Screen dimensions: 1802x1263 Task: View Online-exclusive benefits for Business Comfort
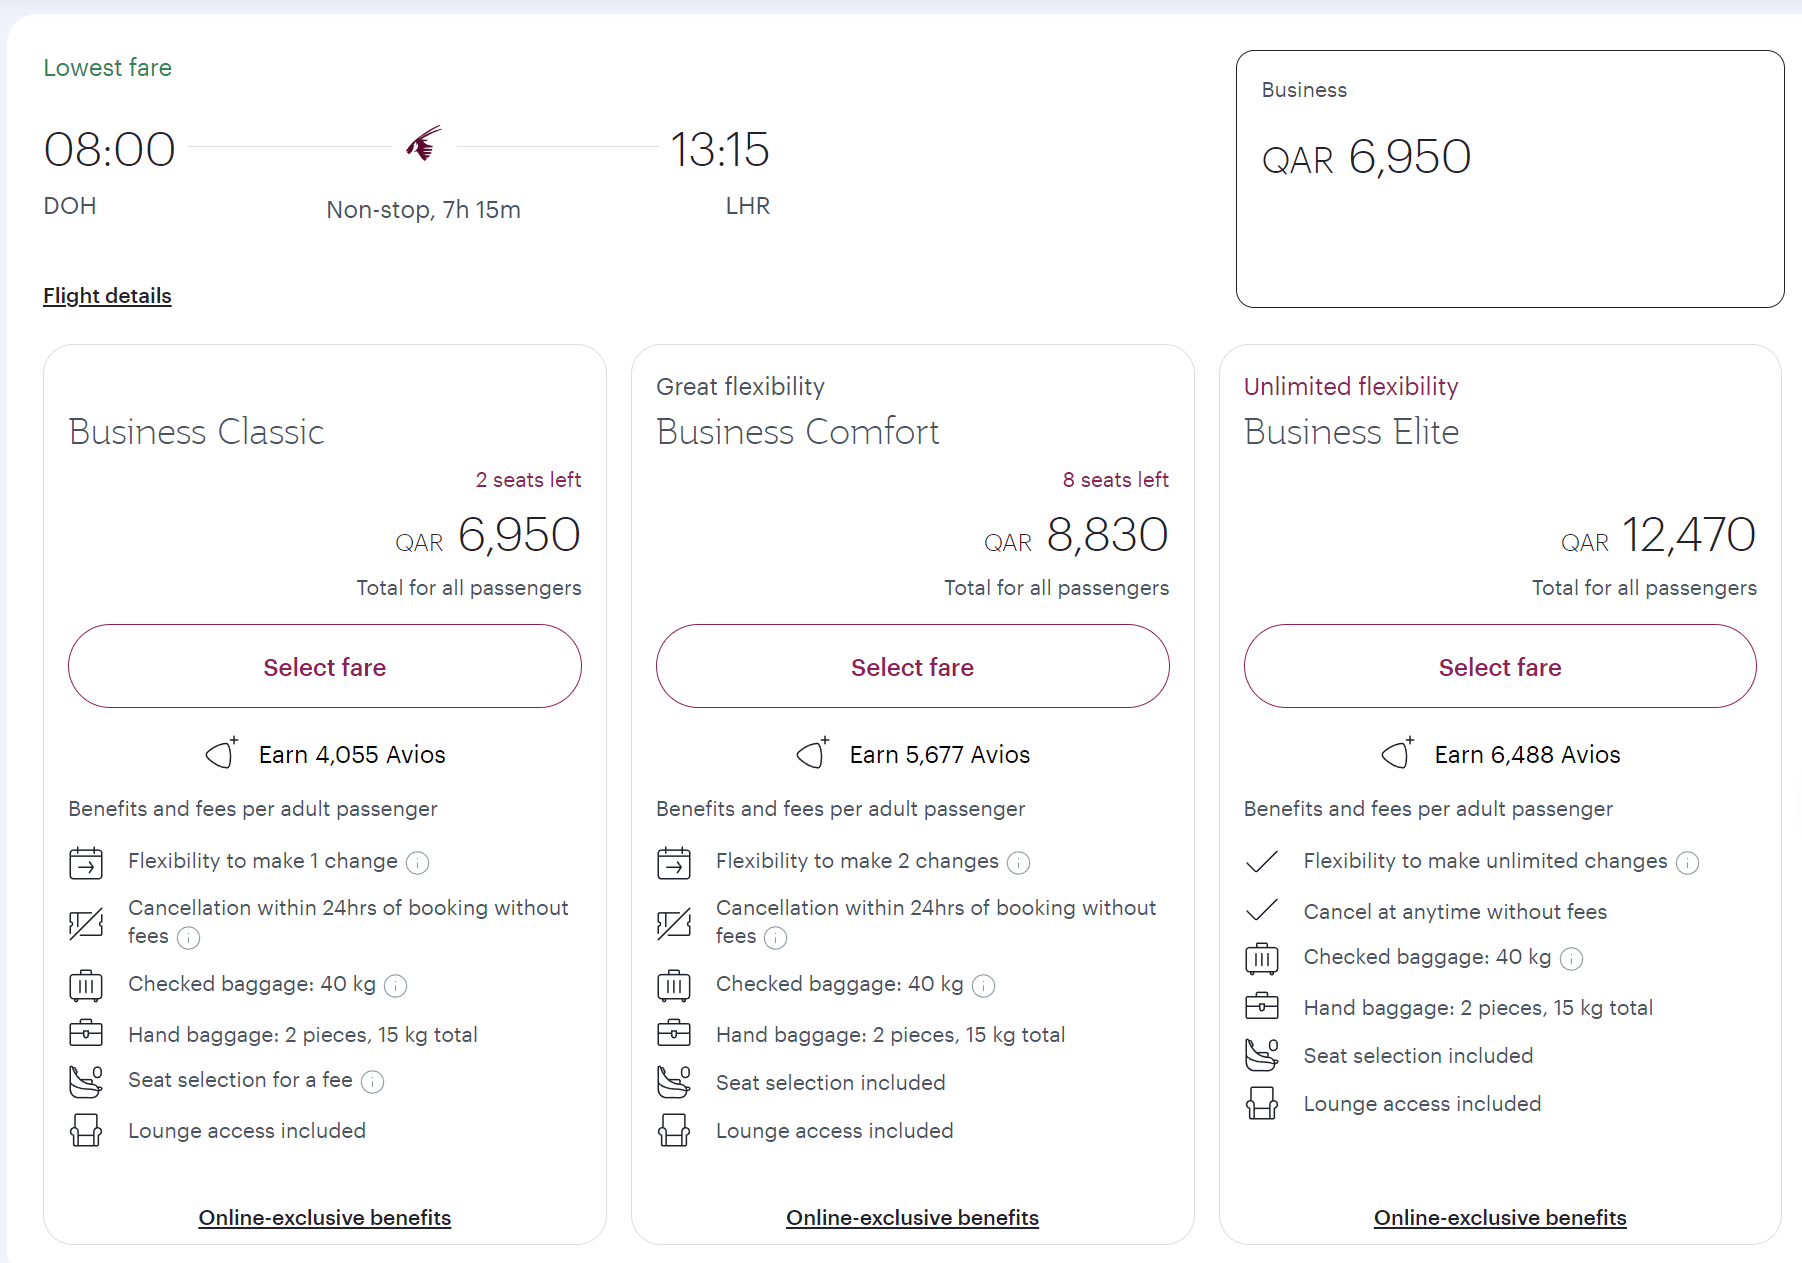coord(912,1218)
